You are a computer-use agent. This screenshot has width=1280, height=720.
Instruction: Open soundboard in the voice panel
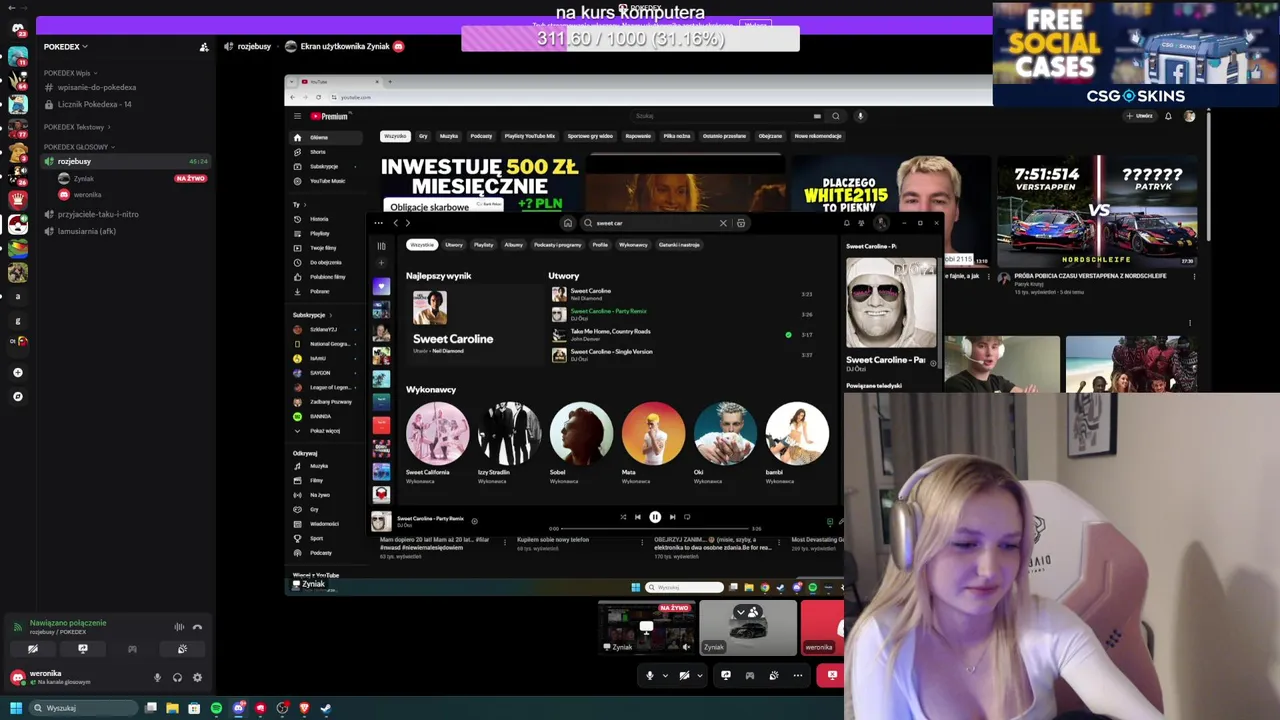182,649
